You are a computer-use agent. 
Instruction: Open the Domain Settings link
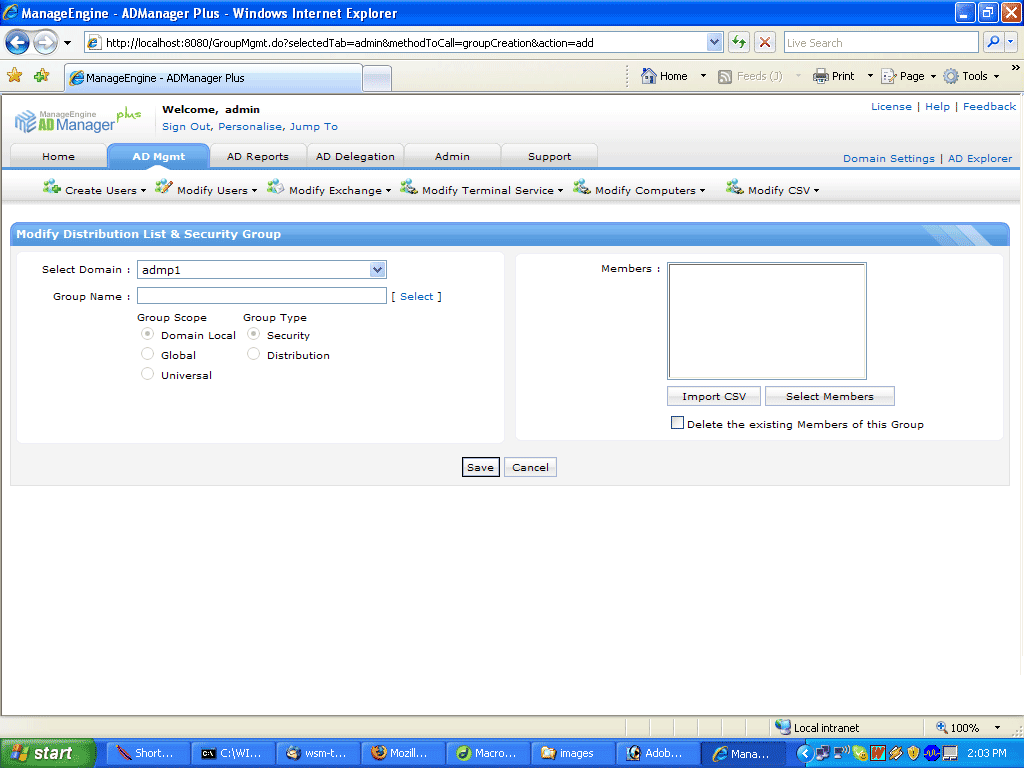pos(889,159)
